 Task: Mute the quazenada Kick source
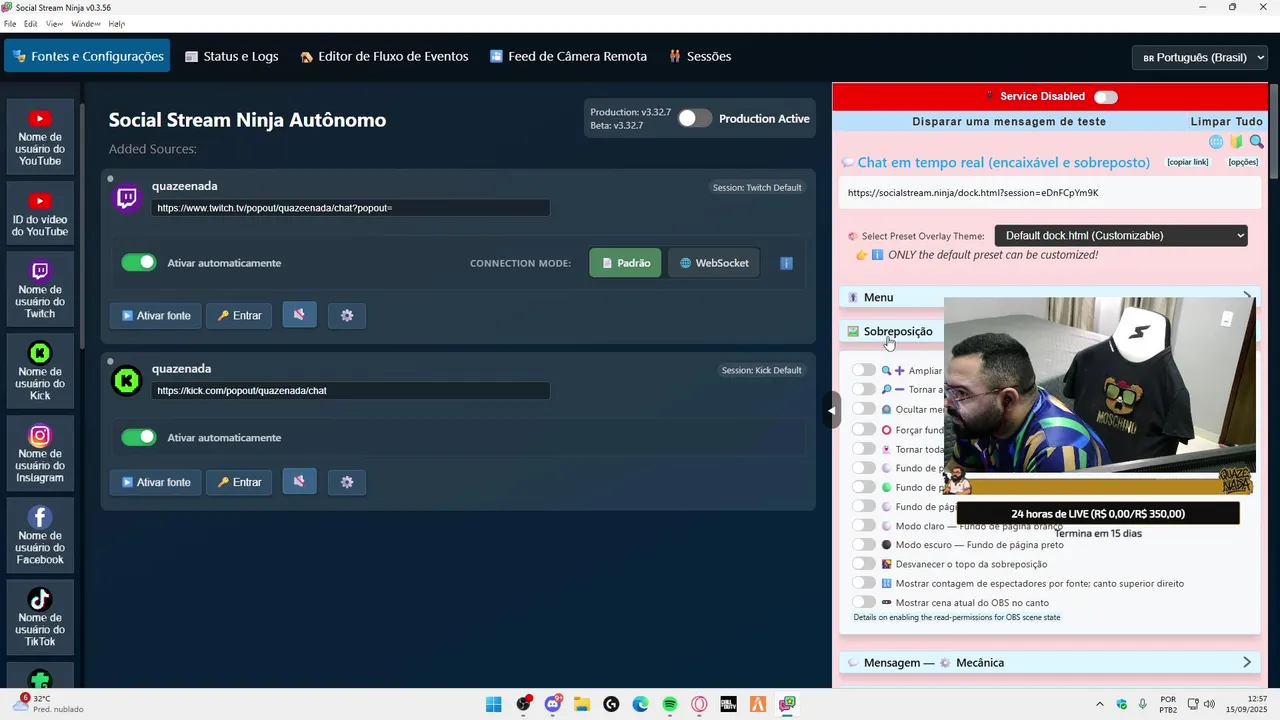299,482
